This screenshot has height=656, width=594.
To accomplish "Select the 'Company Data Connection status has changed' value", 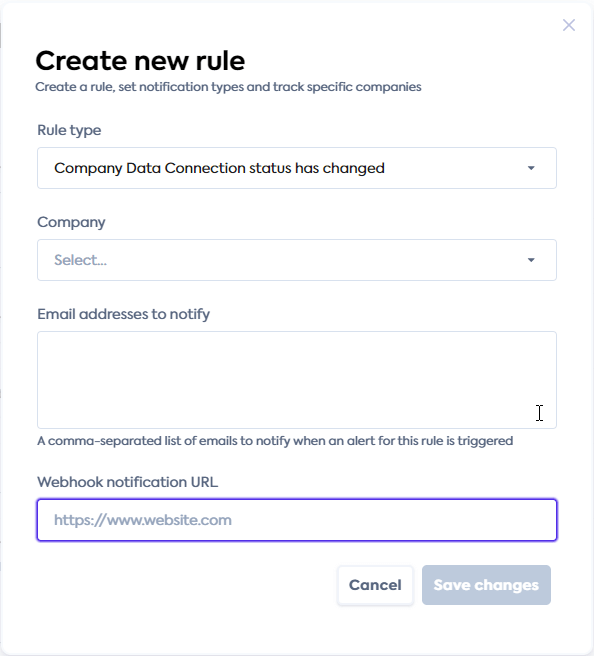I will (219, 168).
